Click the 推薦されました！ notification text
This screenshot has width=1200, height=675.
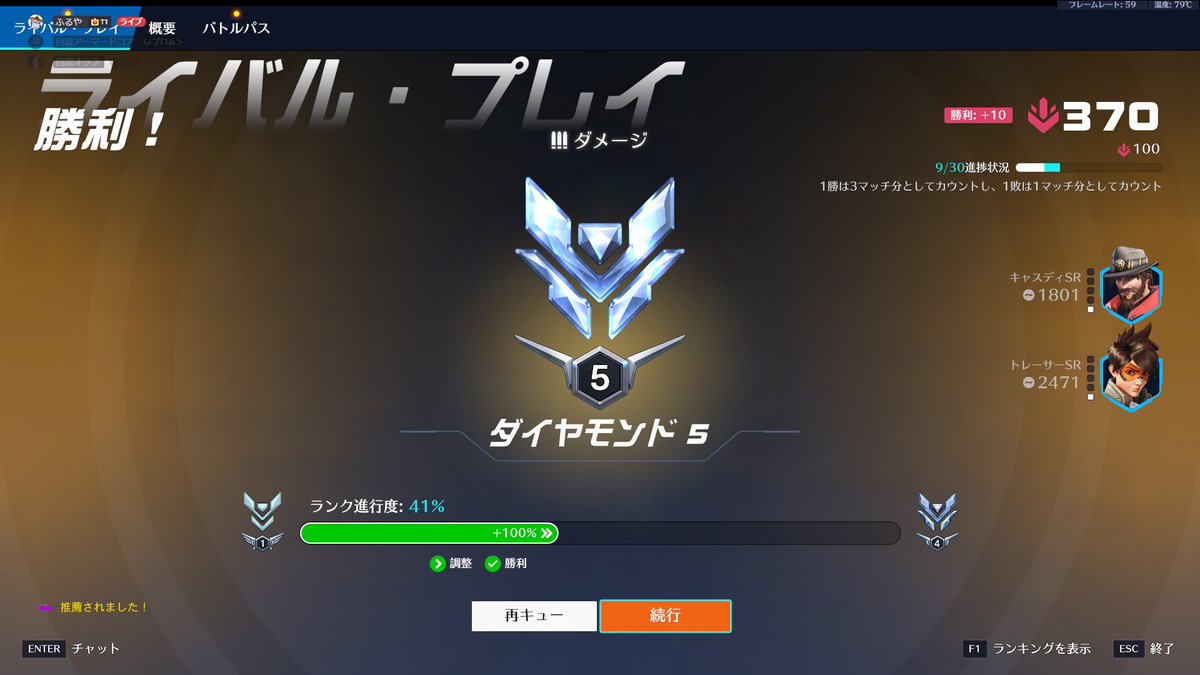click(103, 607)
